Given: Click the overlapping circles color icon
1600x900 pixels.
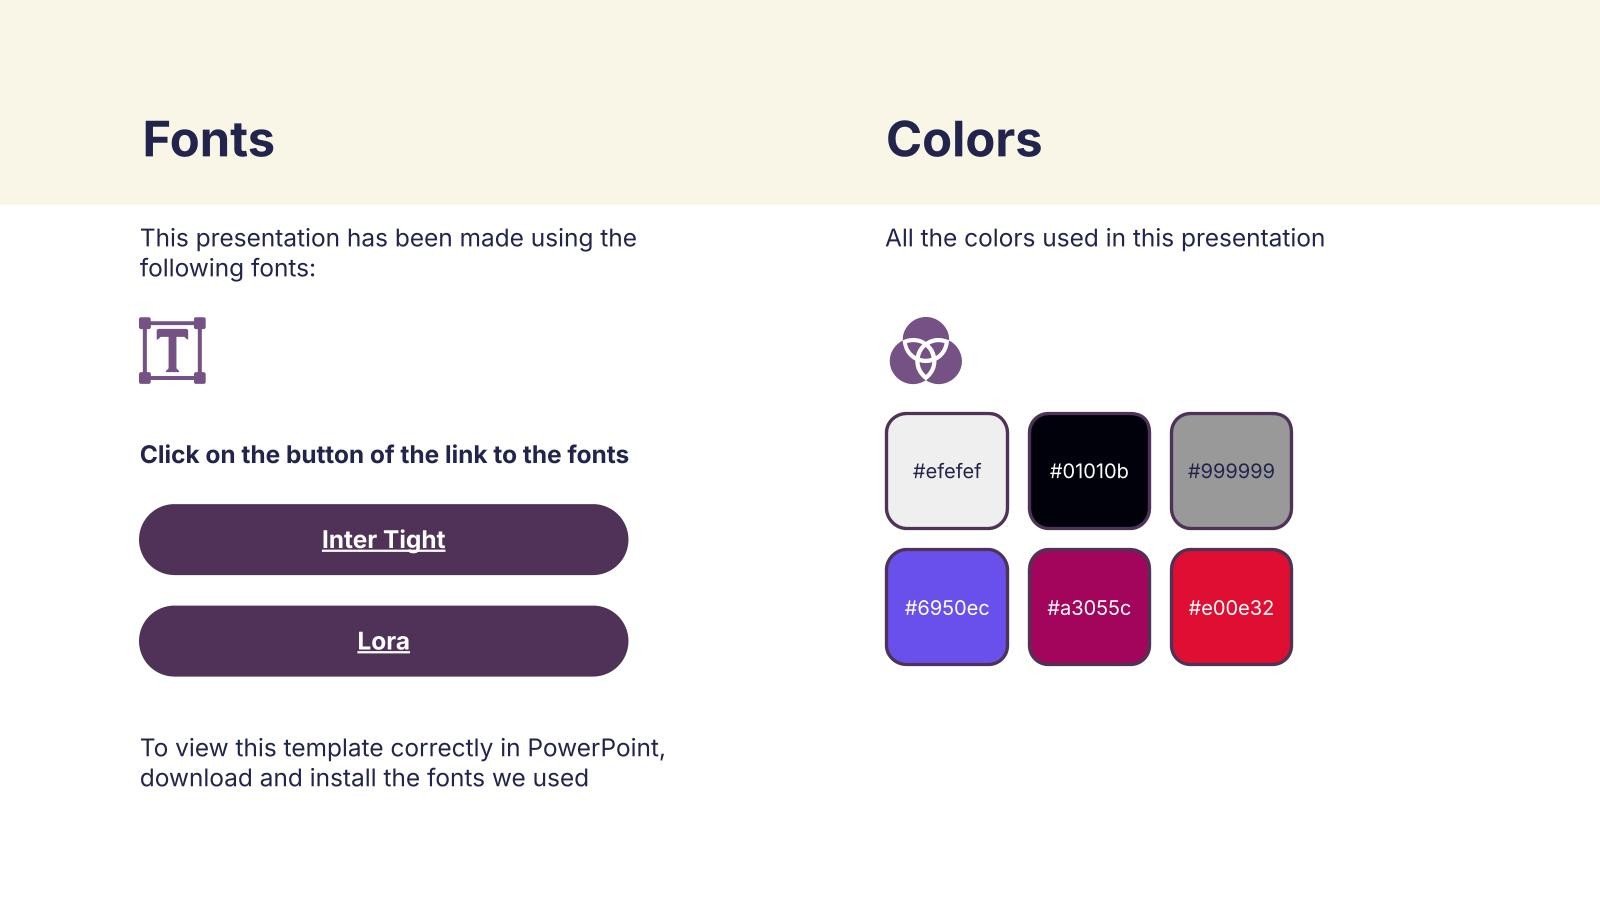Looking at the screenshot, I should click(925, 351).
